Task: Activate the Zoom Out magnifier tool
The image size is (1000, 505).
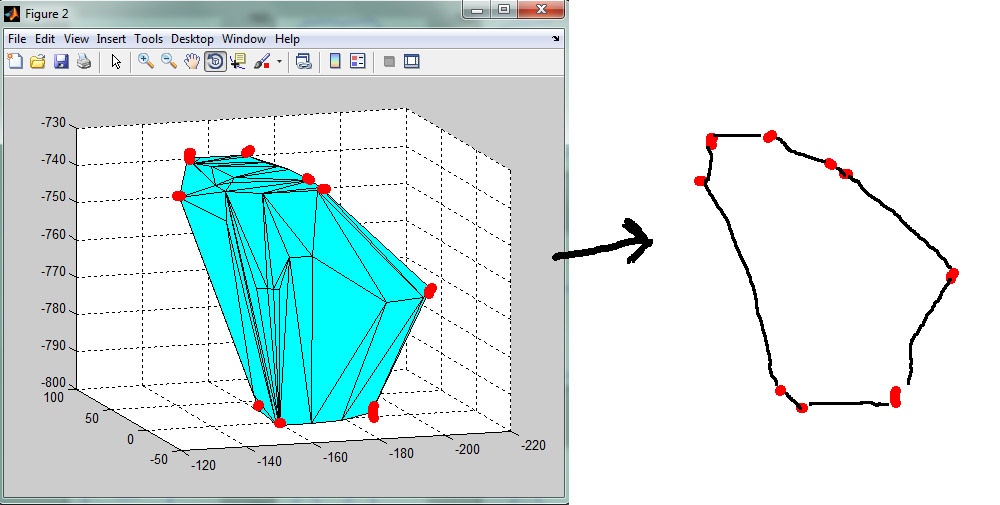Action: coord(169,62)
